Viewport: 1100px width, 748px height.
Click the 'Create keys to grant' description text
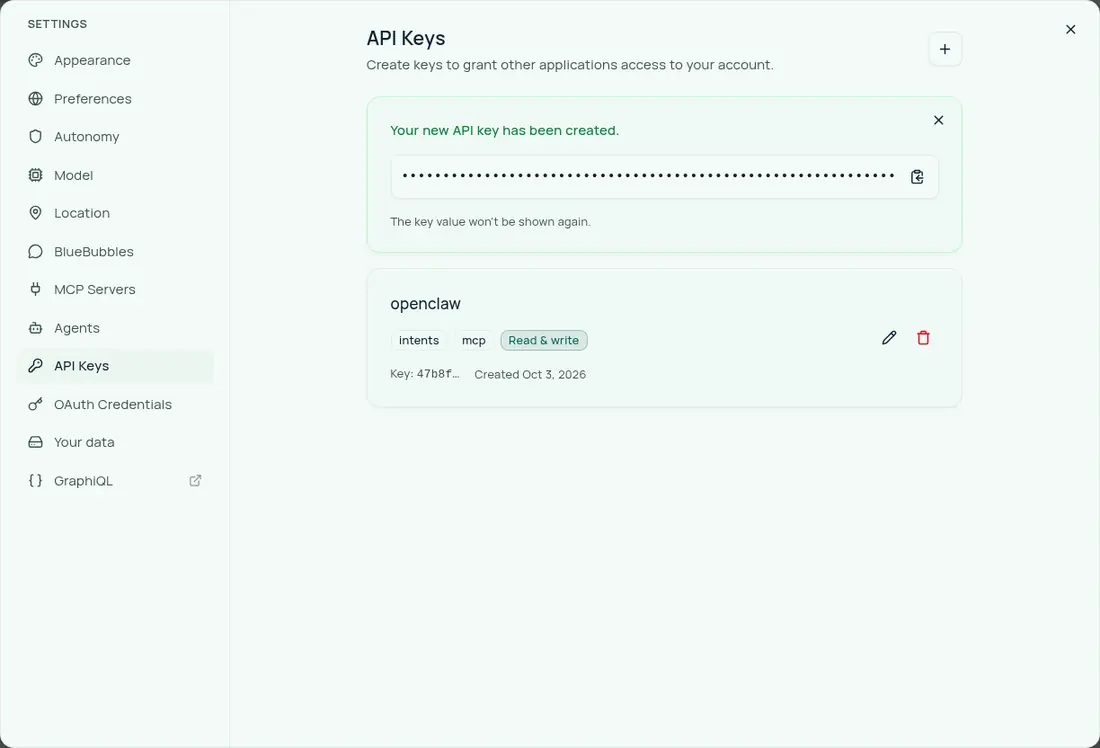pos(570,65)
